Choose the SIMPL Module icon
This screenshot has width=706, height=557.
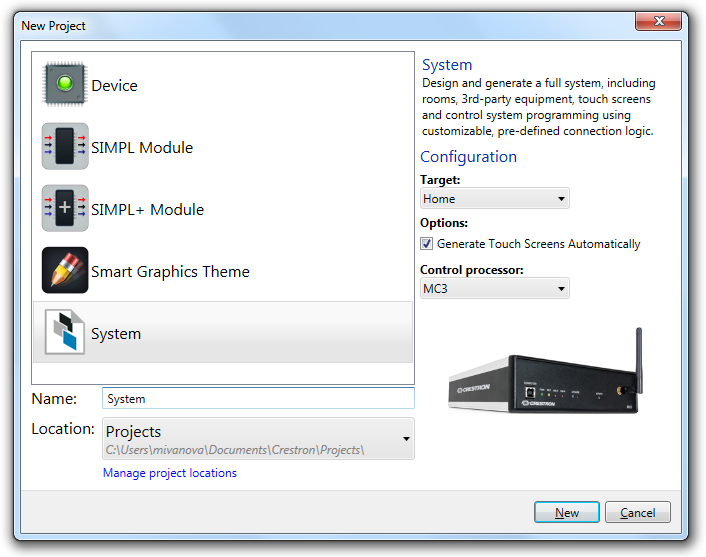(65, 146)
